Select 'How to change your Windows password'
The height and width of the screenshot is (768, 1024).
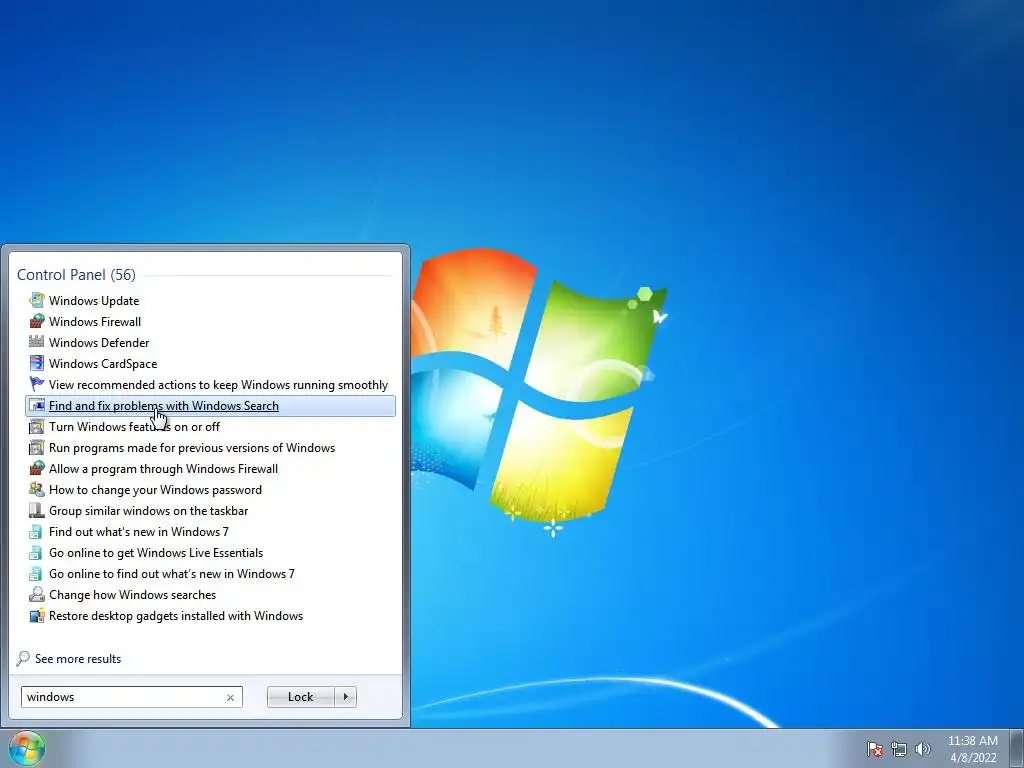click(155, 489)
